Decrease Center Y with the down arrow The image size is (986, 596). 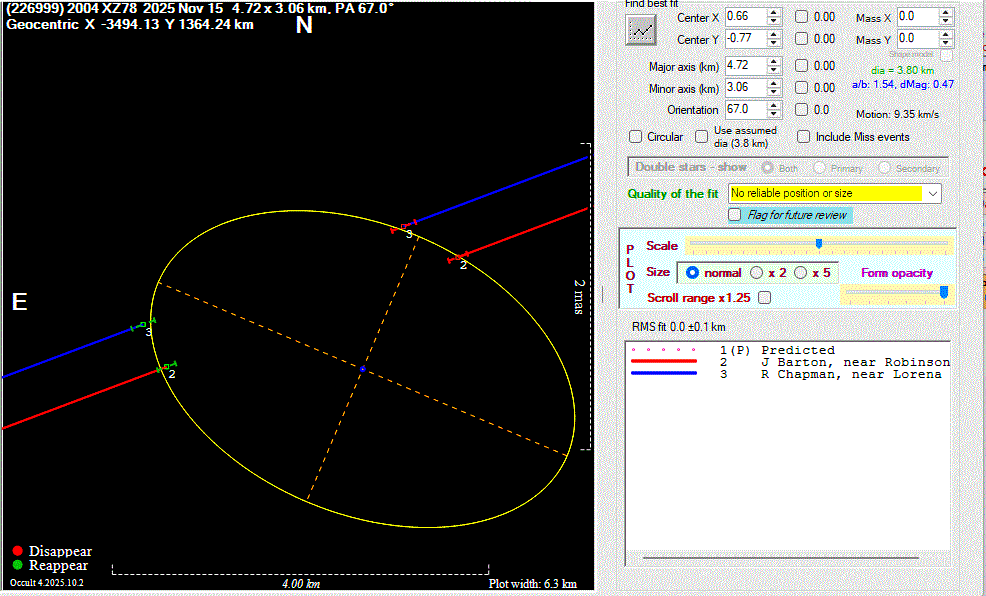tap(773, 43)
